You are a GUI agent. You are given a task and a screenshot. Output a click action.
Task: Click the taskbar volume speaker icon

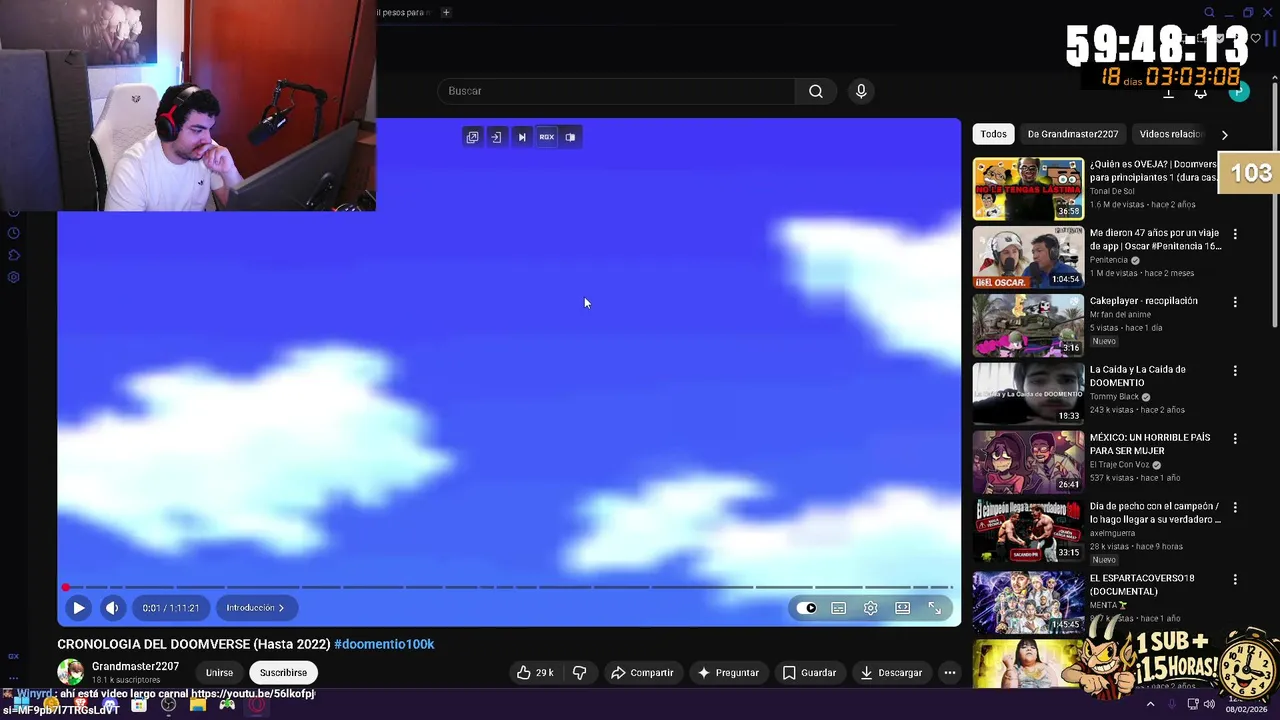coord(1209,705)
